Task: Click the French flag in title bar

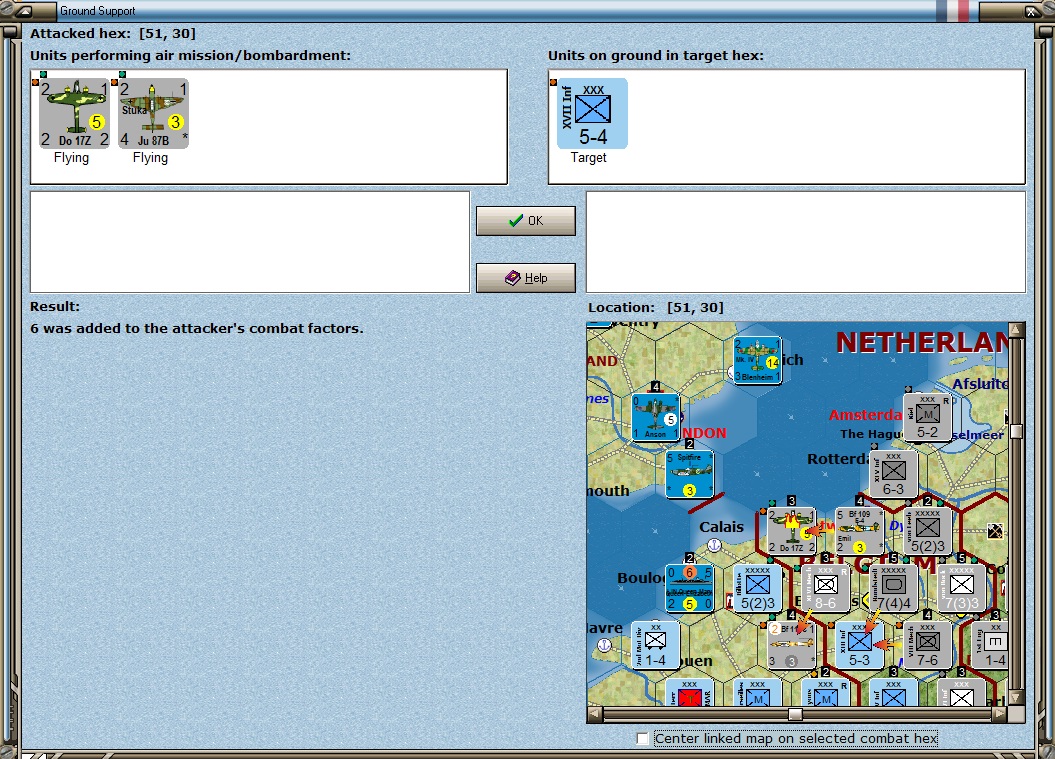Action: (x=952, y=11)
